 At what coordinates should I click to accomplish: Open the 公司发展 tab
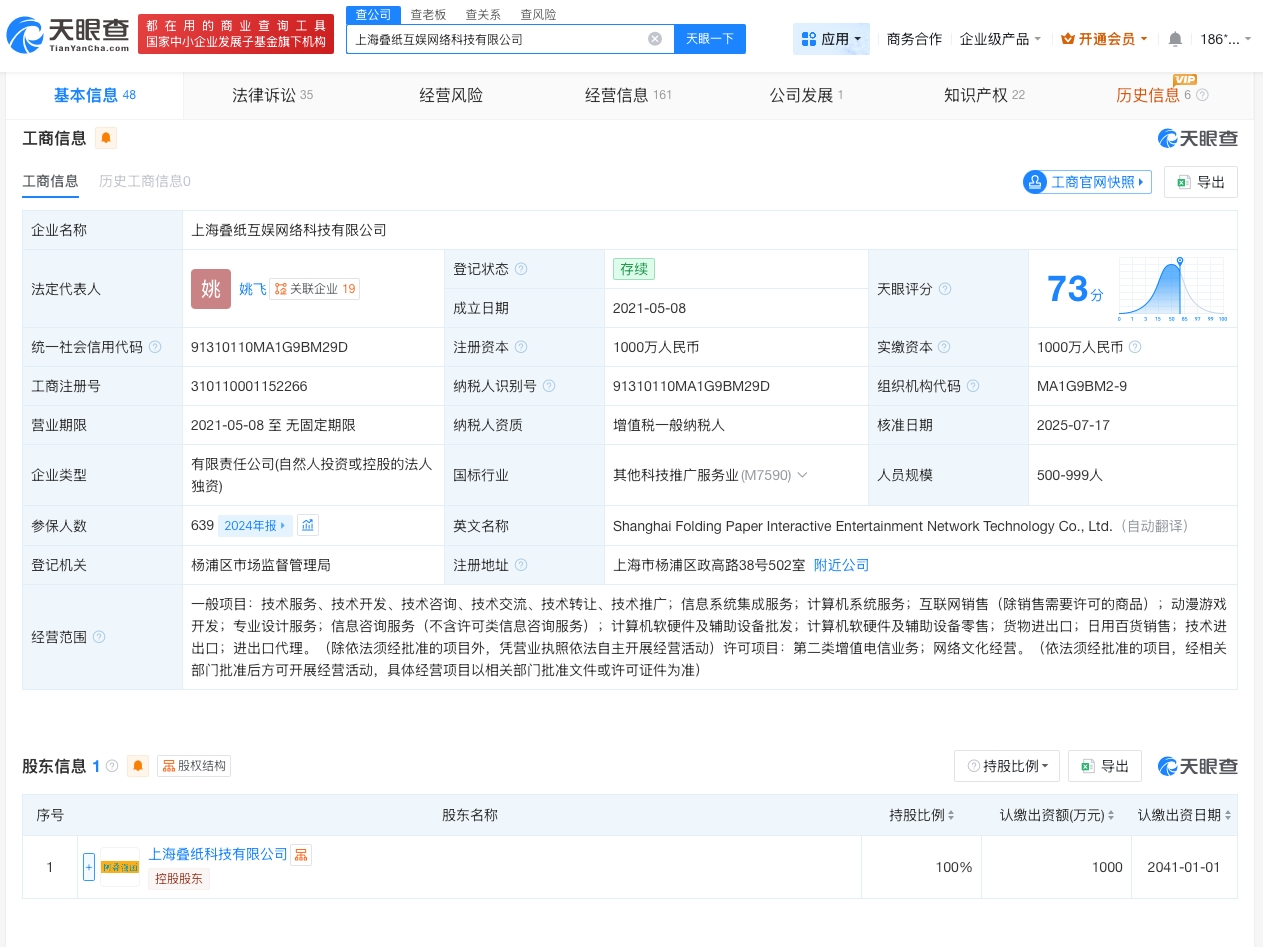tap(806, 95)
